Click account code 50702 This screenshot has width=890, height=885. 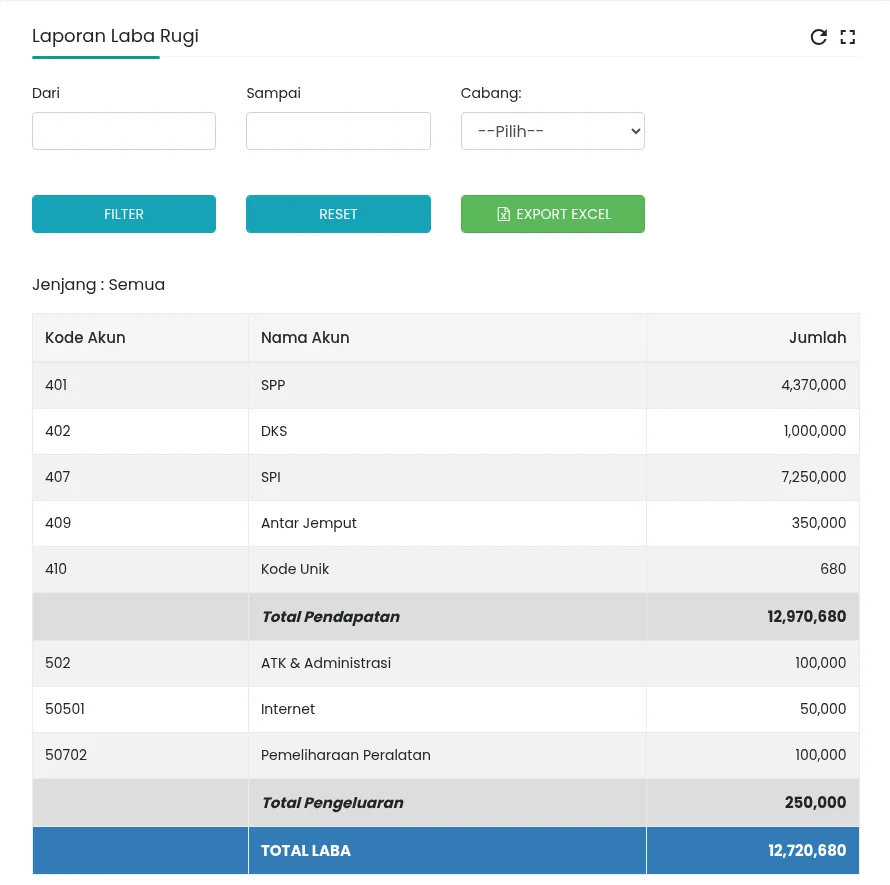click(x=66, y=755)
